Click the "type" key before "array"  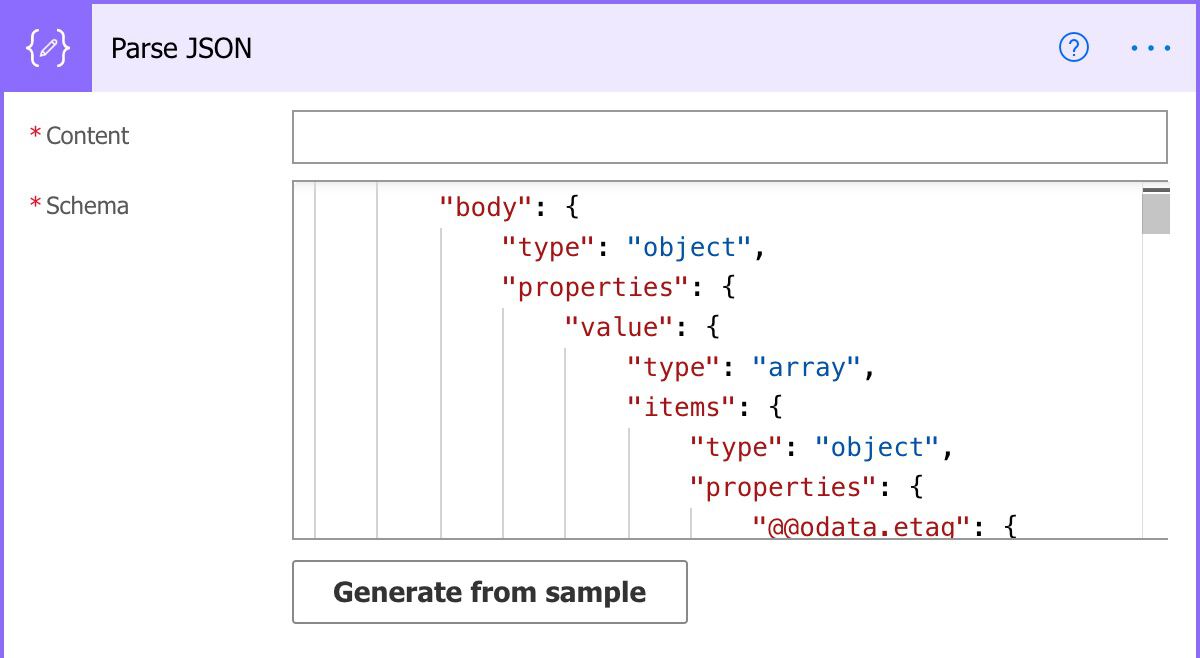[x=672, y=368]
